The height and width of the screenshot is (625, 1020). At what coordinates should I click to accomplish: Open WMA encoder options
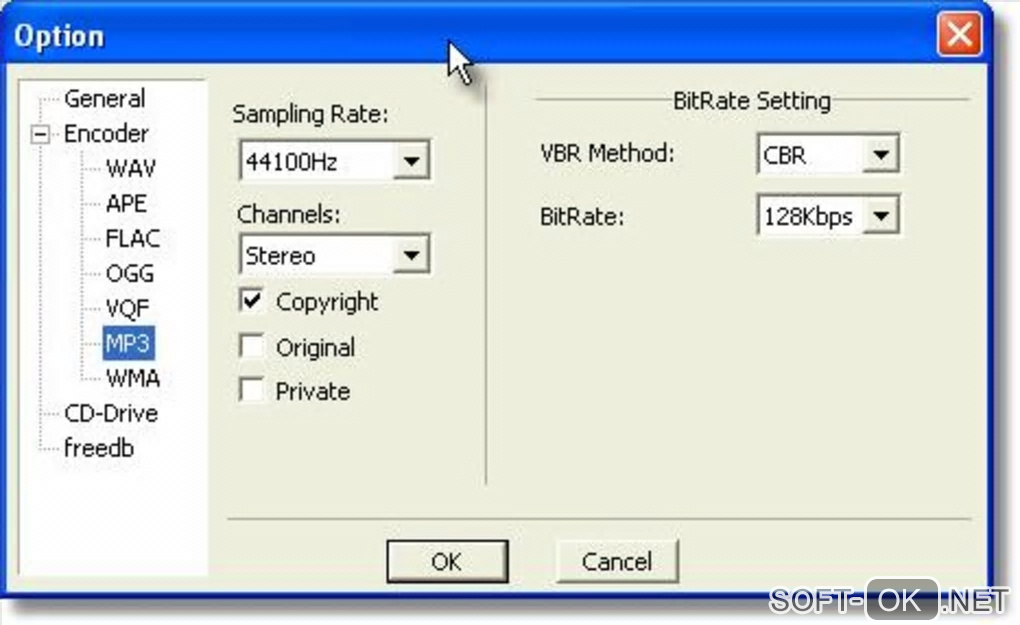[x=133, y=378]
